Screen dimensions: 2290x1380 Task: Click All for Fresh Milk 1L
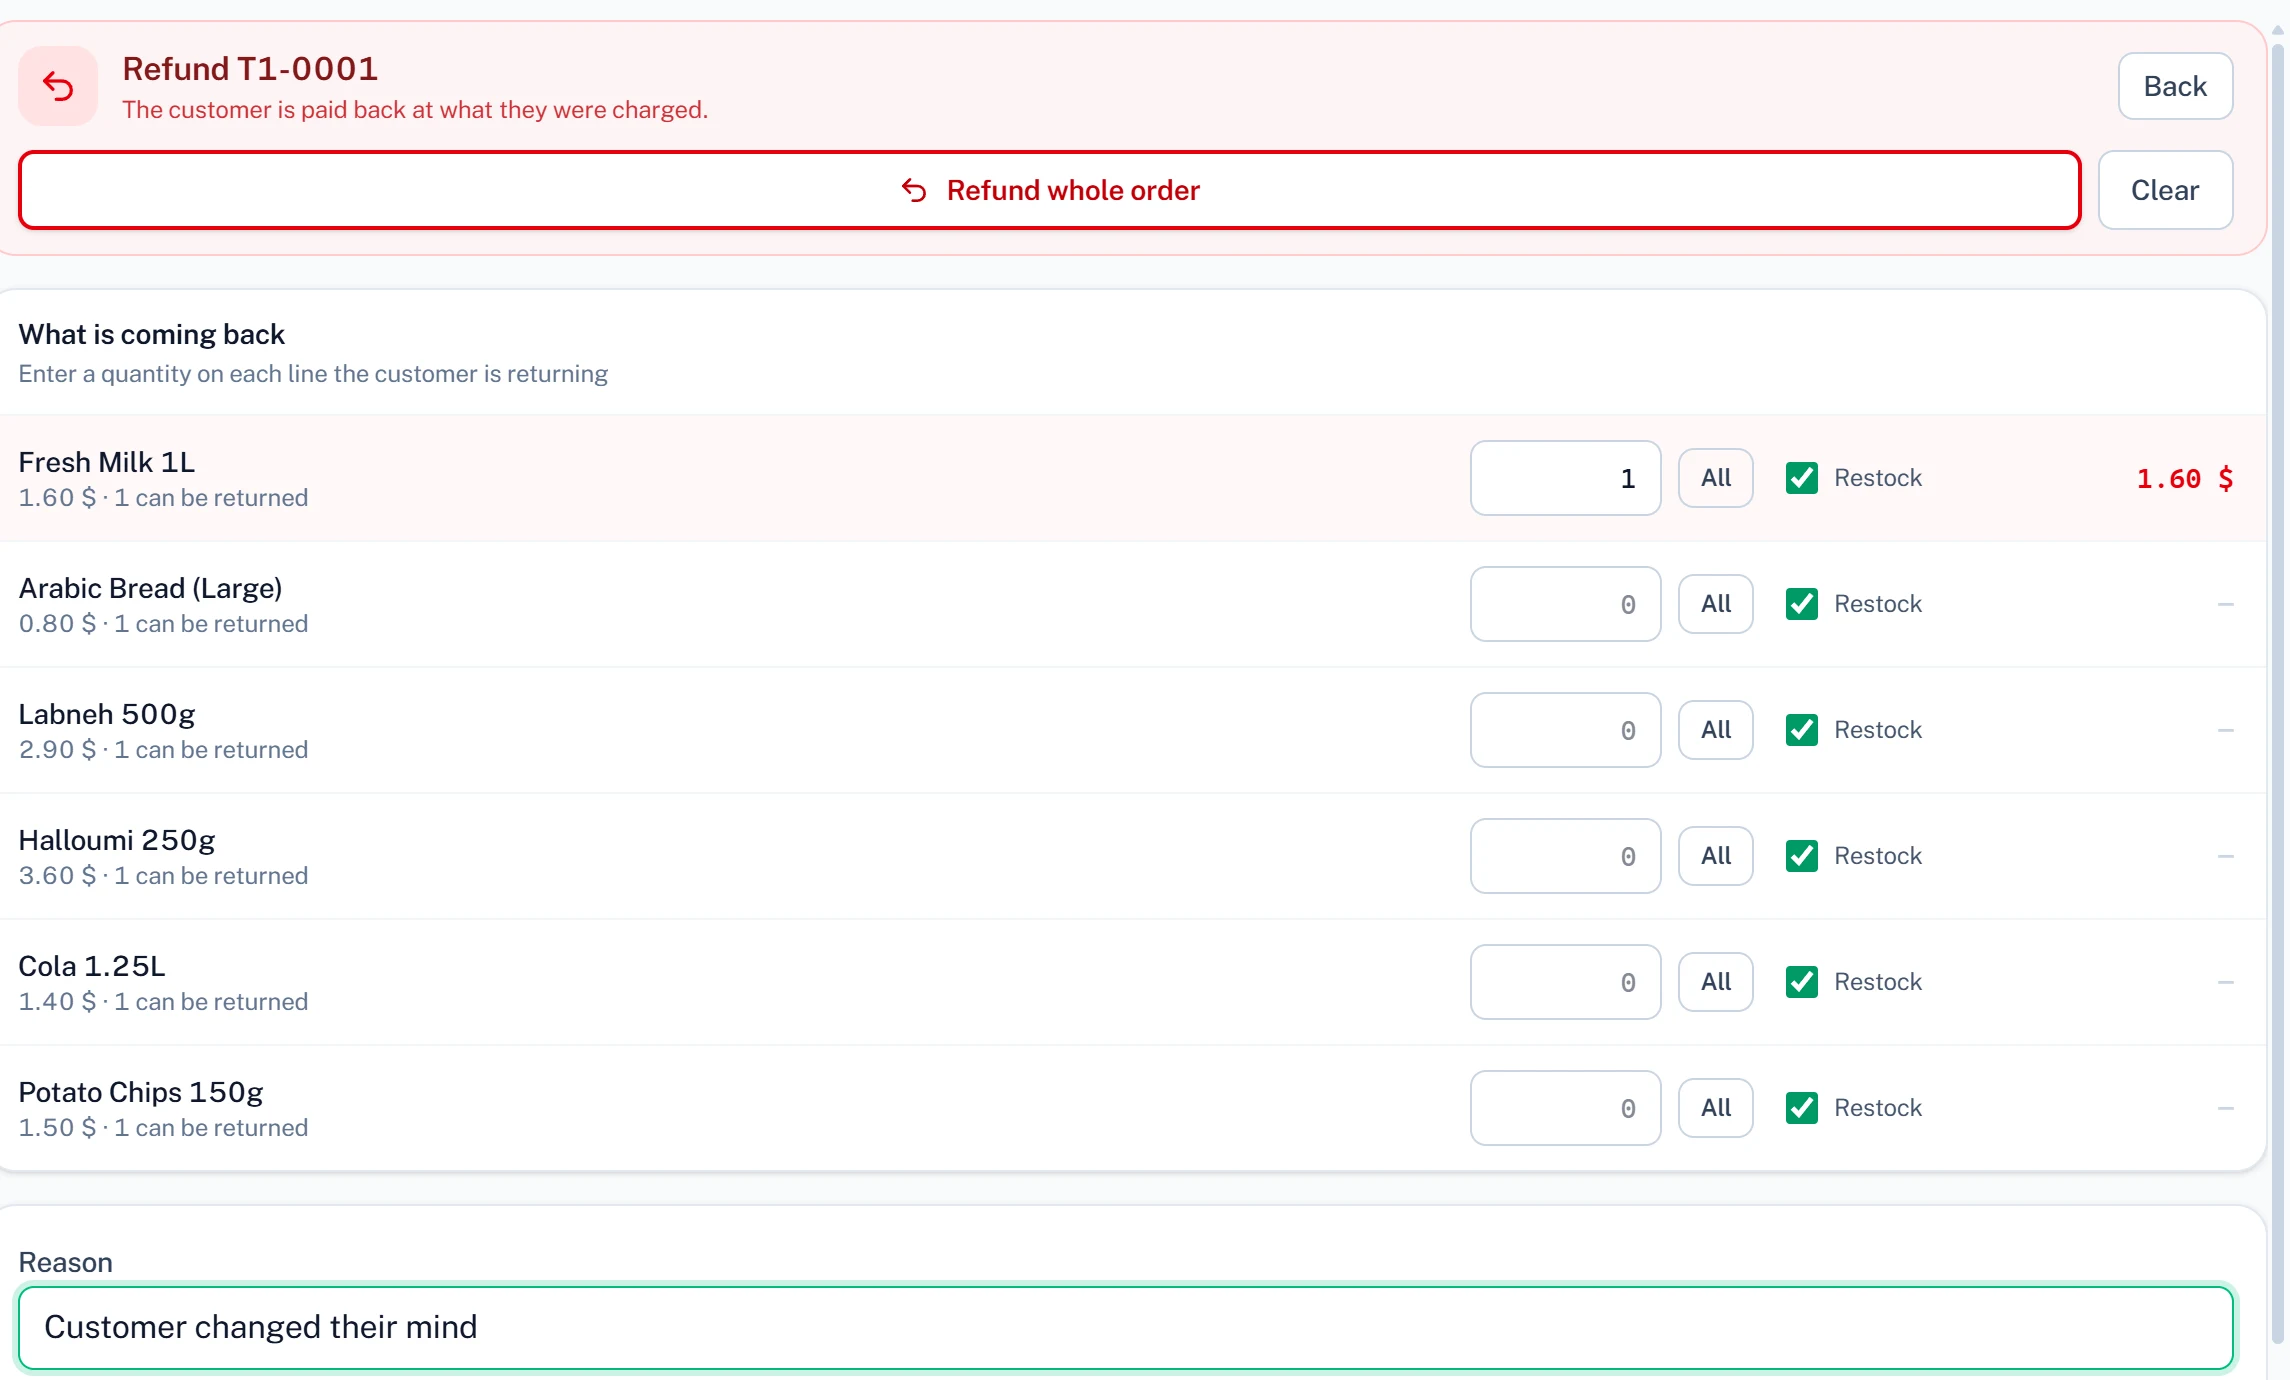click(x=1716, y=478)
